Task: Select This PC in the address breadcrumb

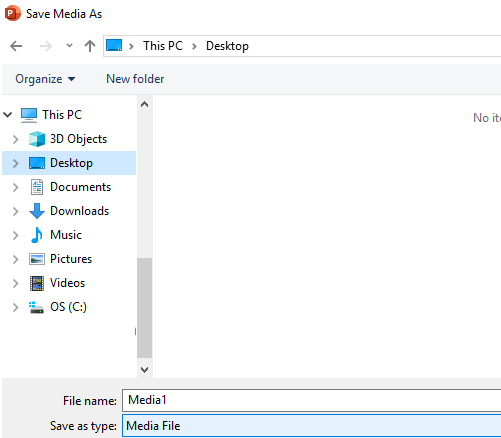Action: pyautogui.click(x=163, y=46)
